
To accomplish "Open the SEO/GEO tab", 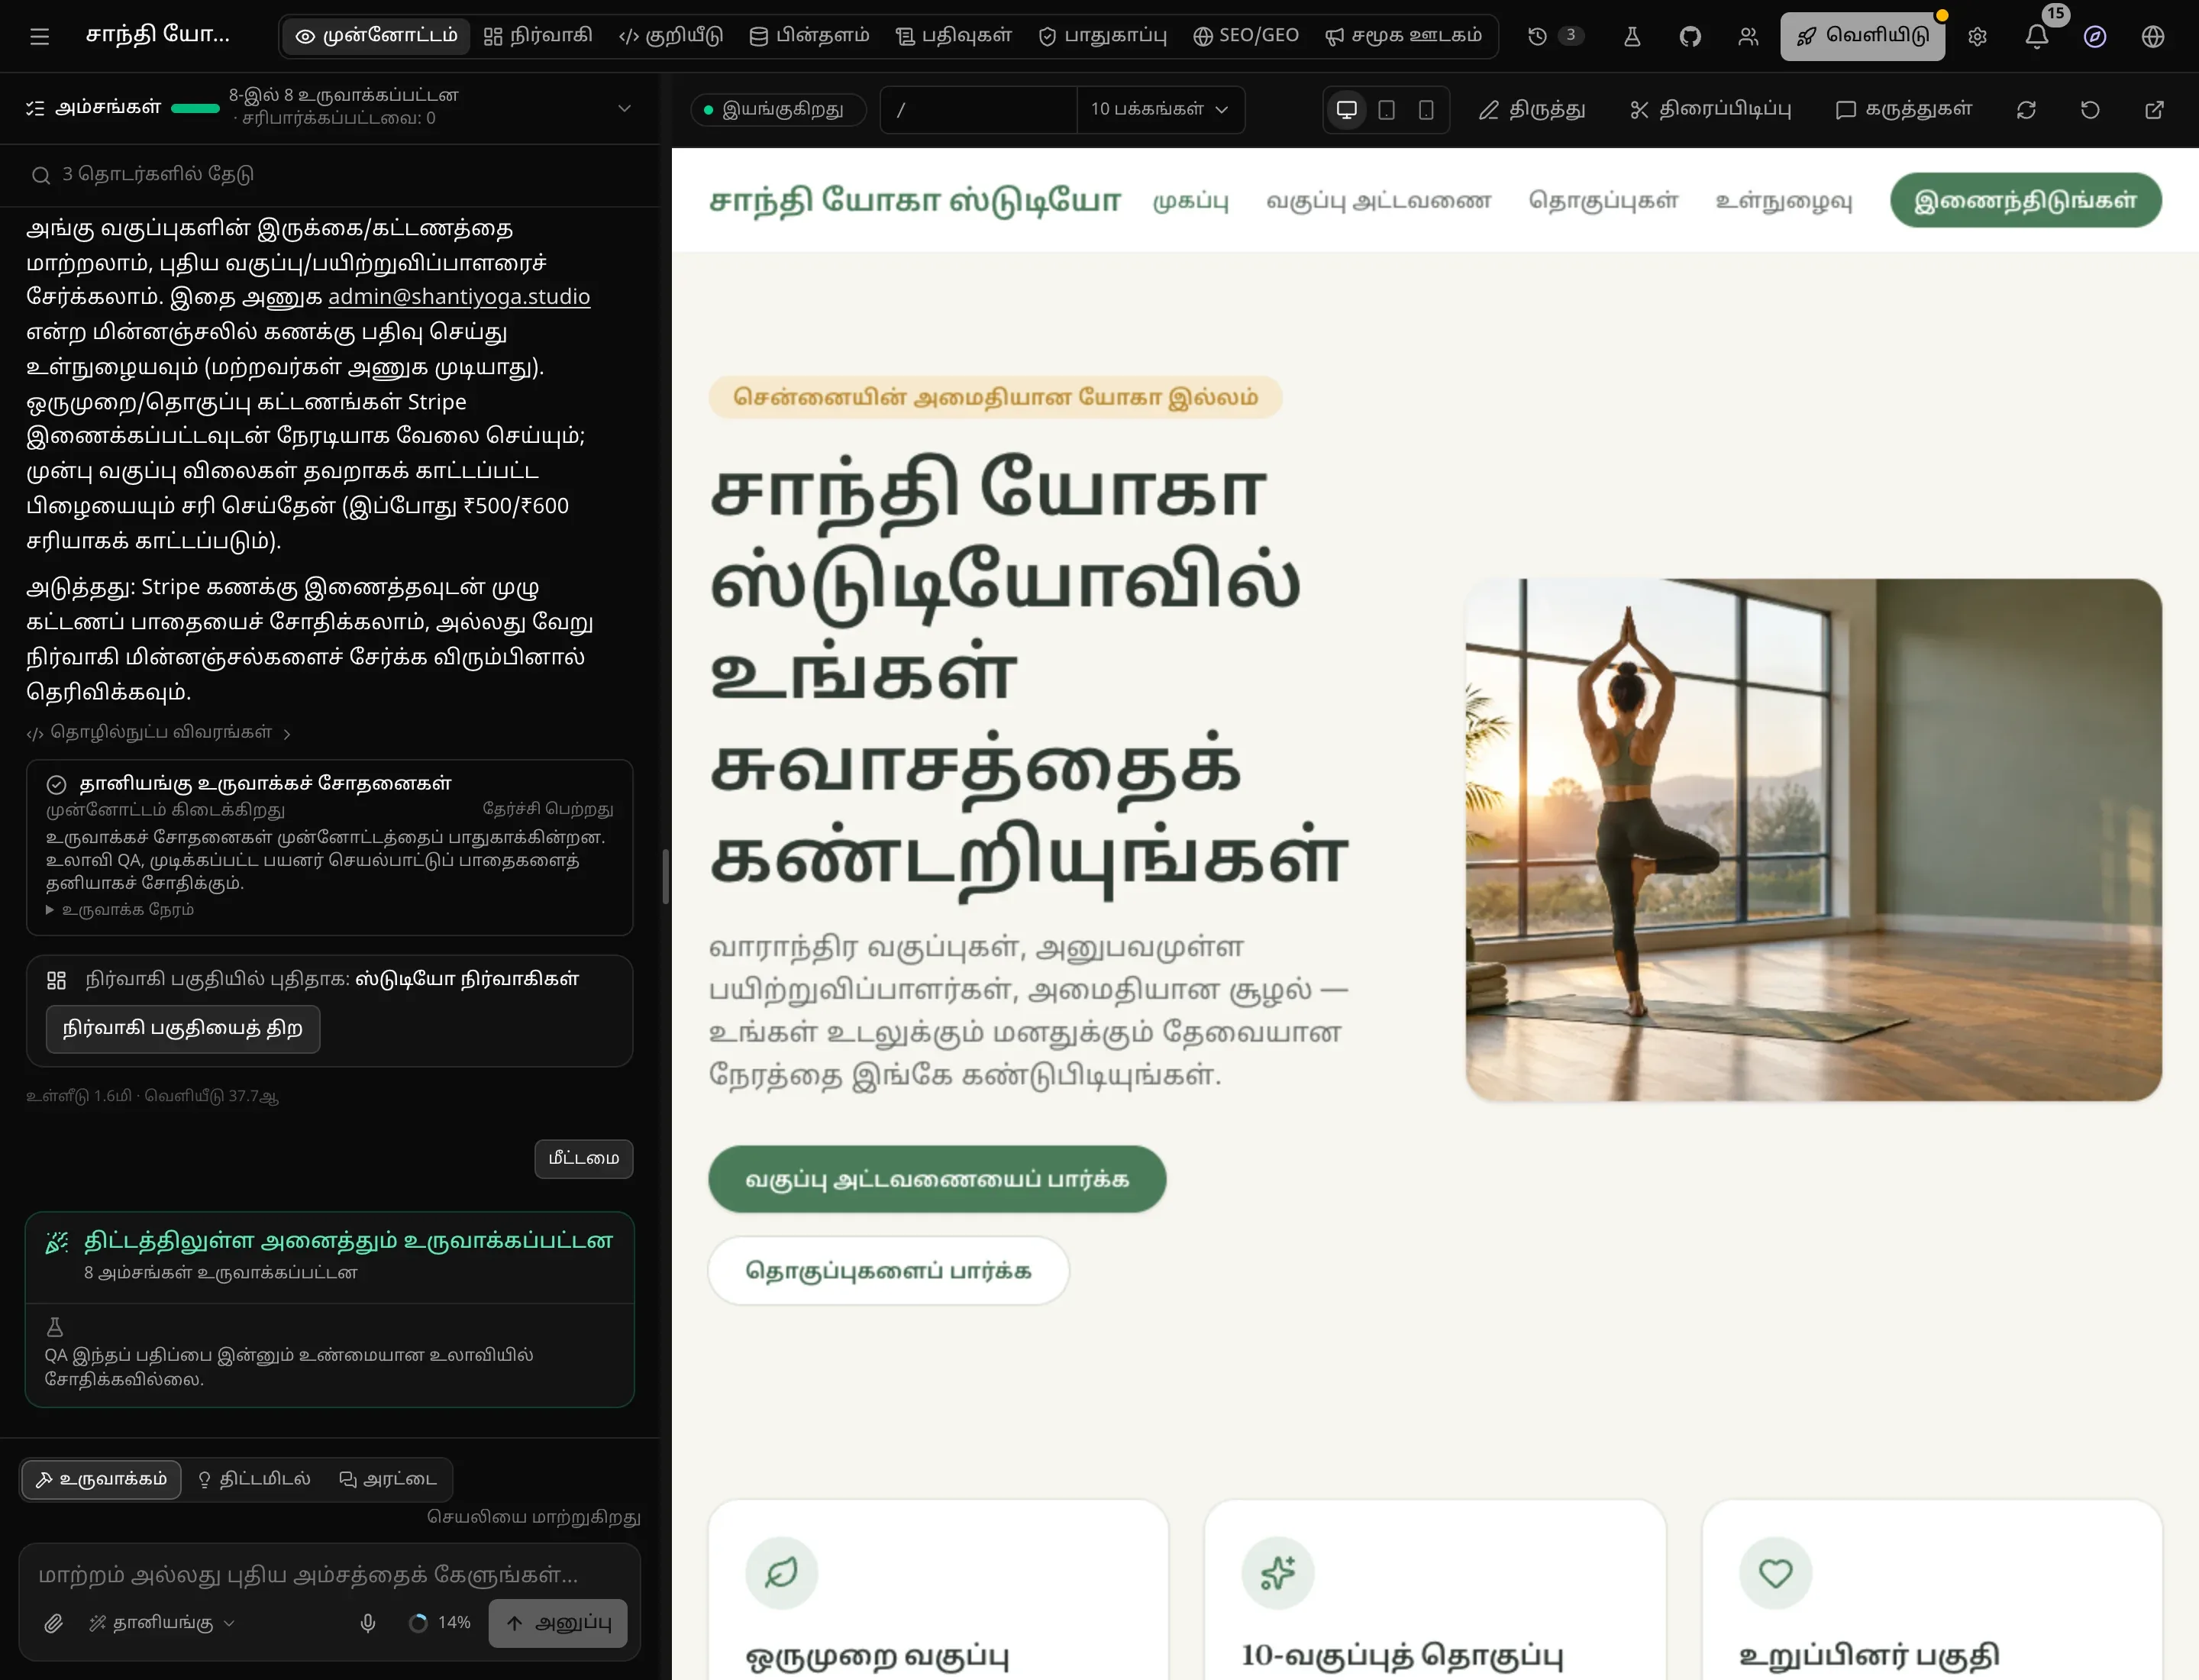I will (1246, 36).
